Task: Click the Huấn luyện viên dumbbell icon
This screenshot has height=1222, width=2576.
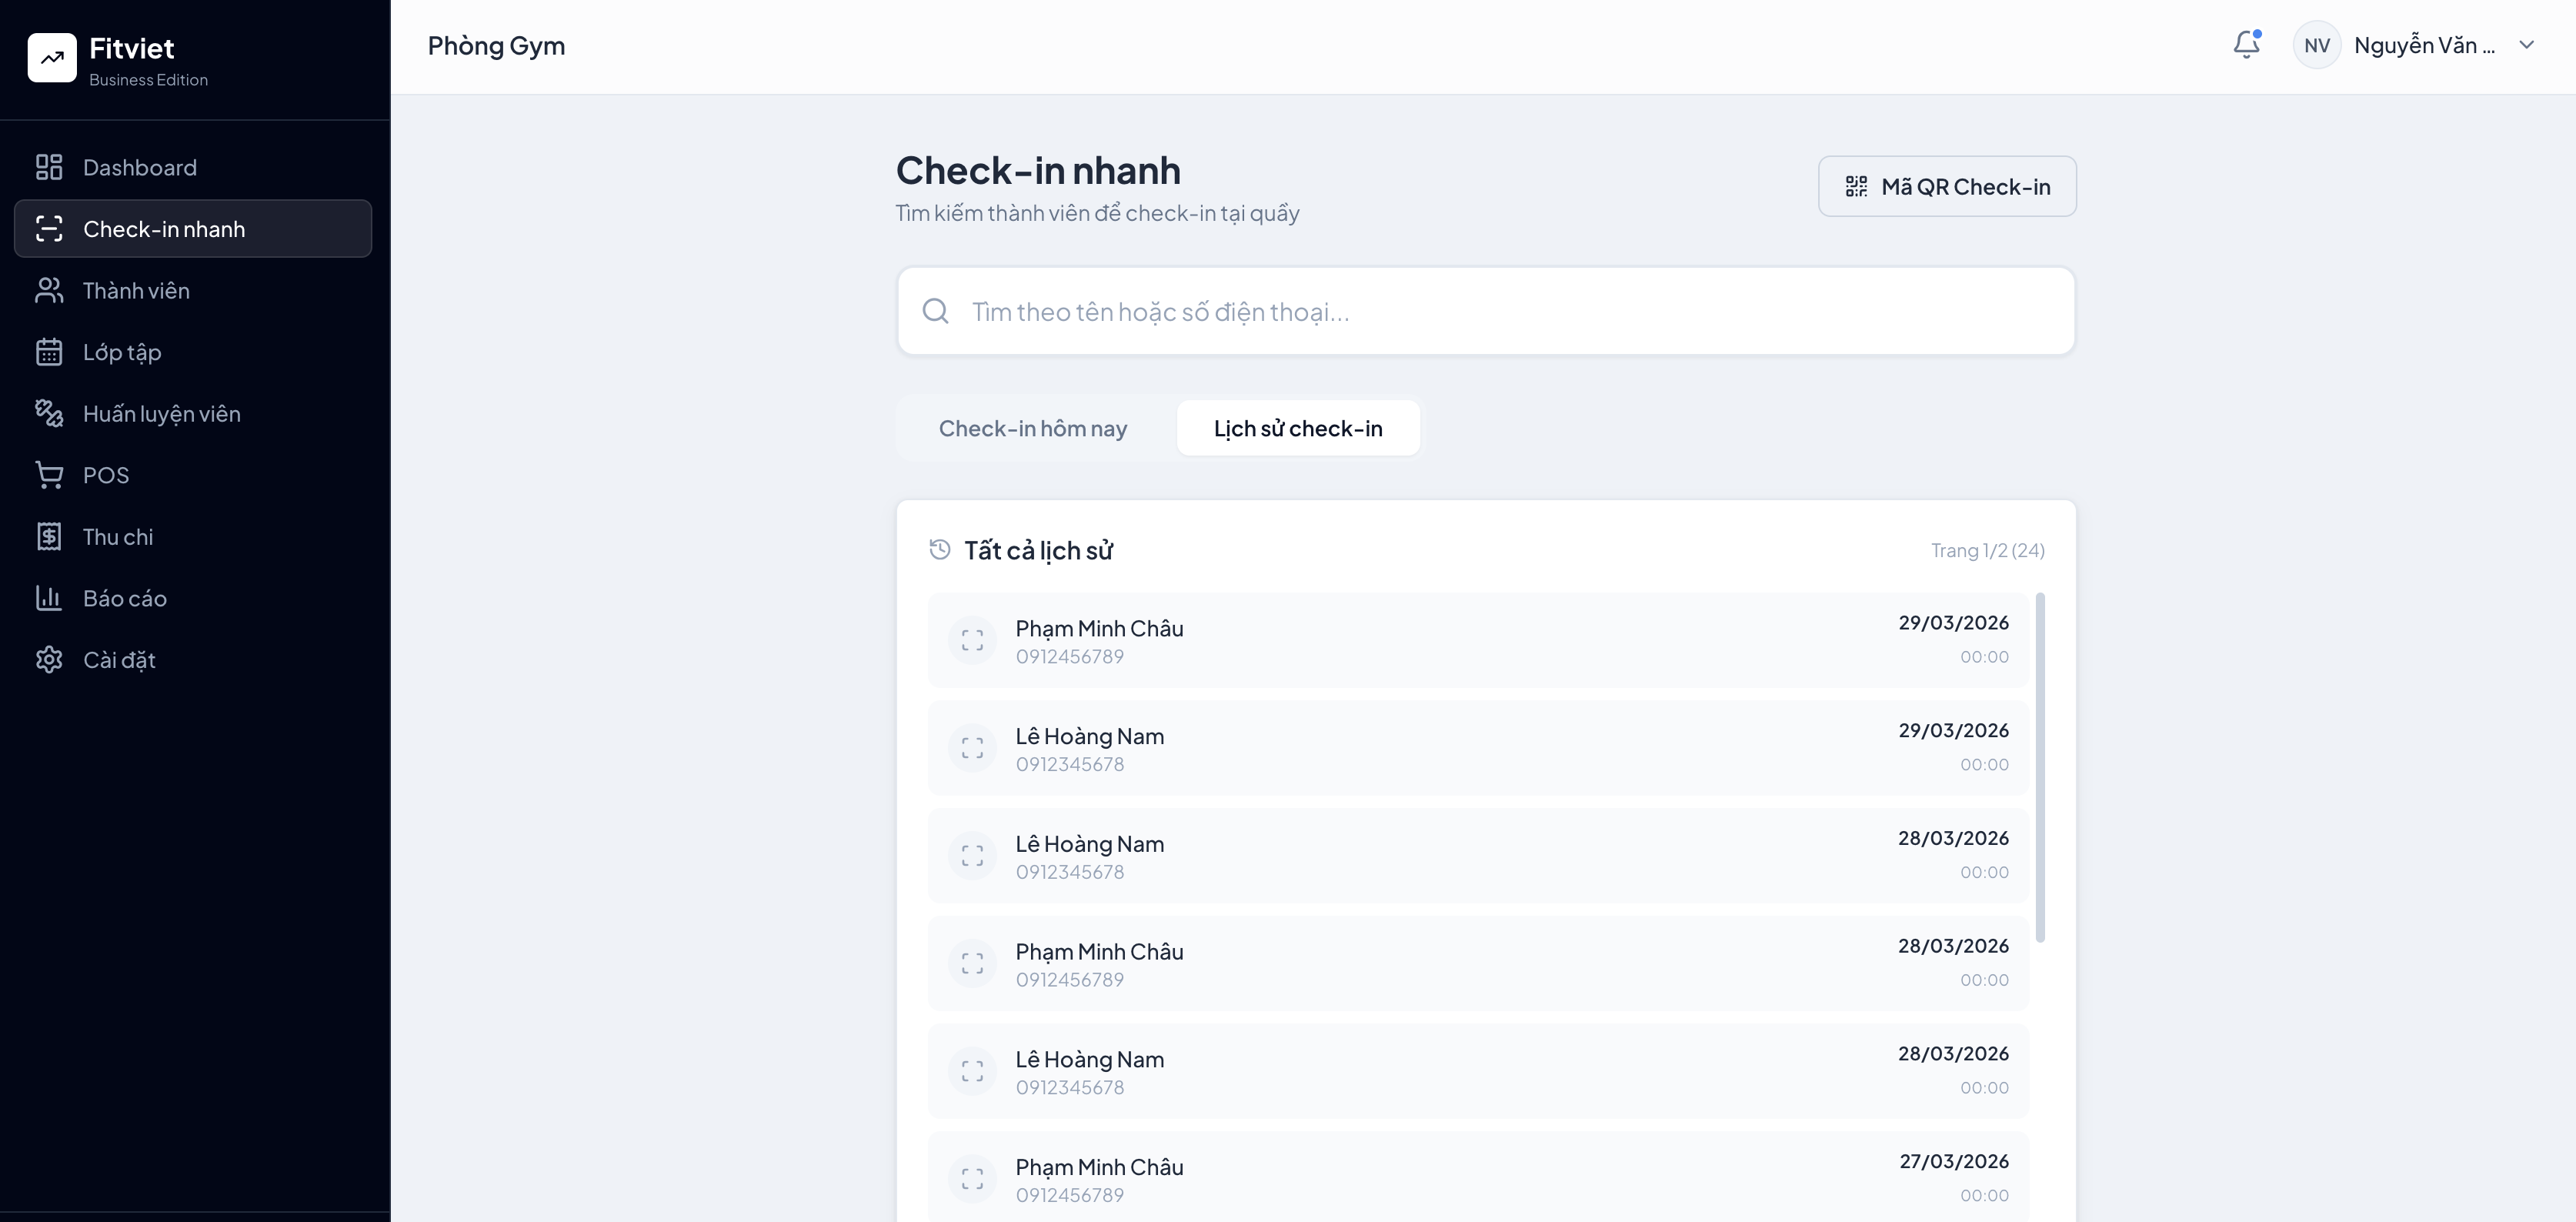Action: click(49, 413)
